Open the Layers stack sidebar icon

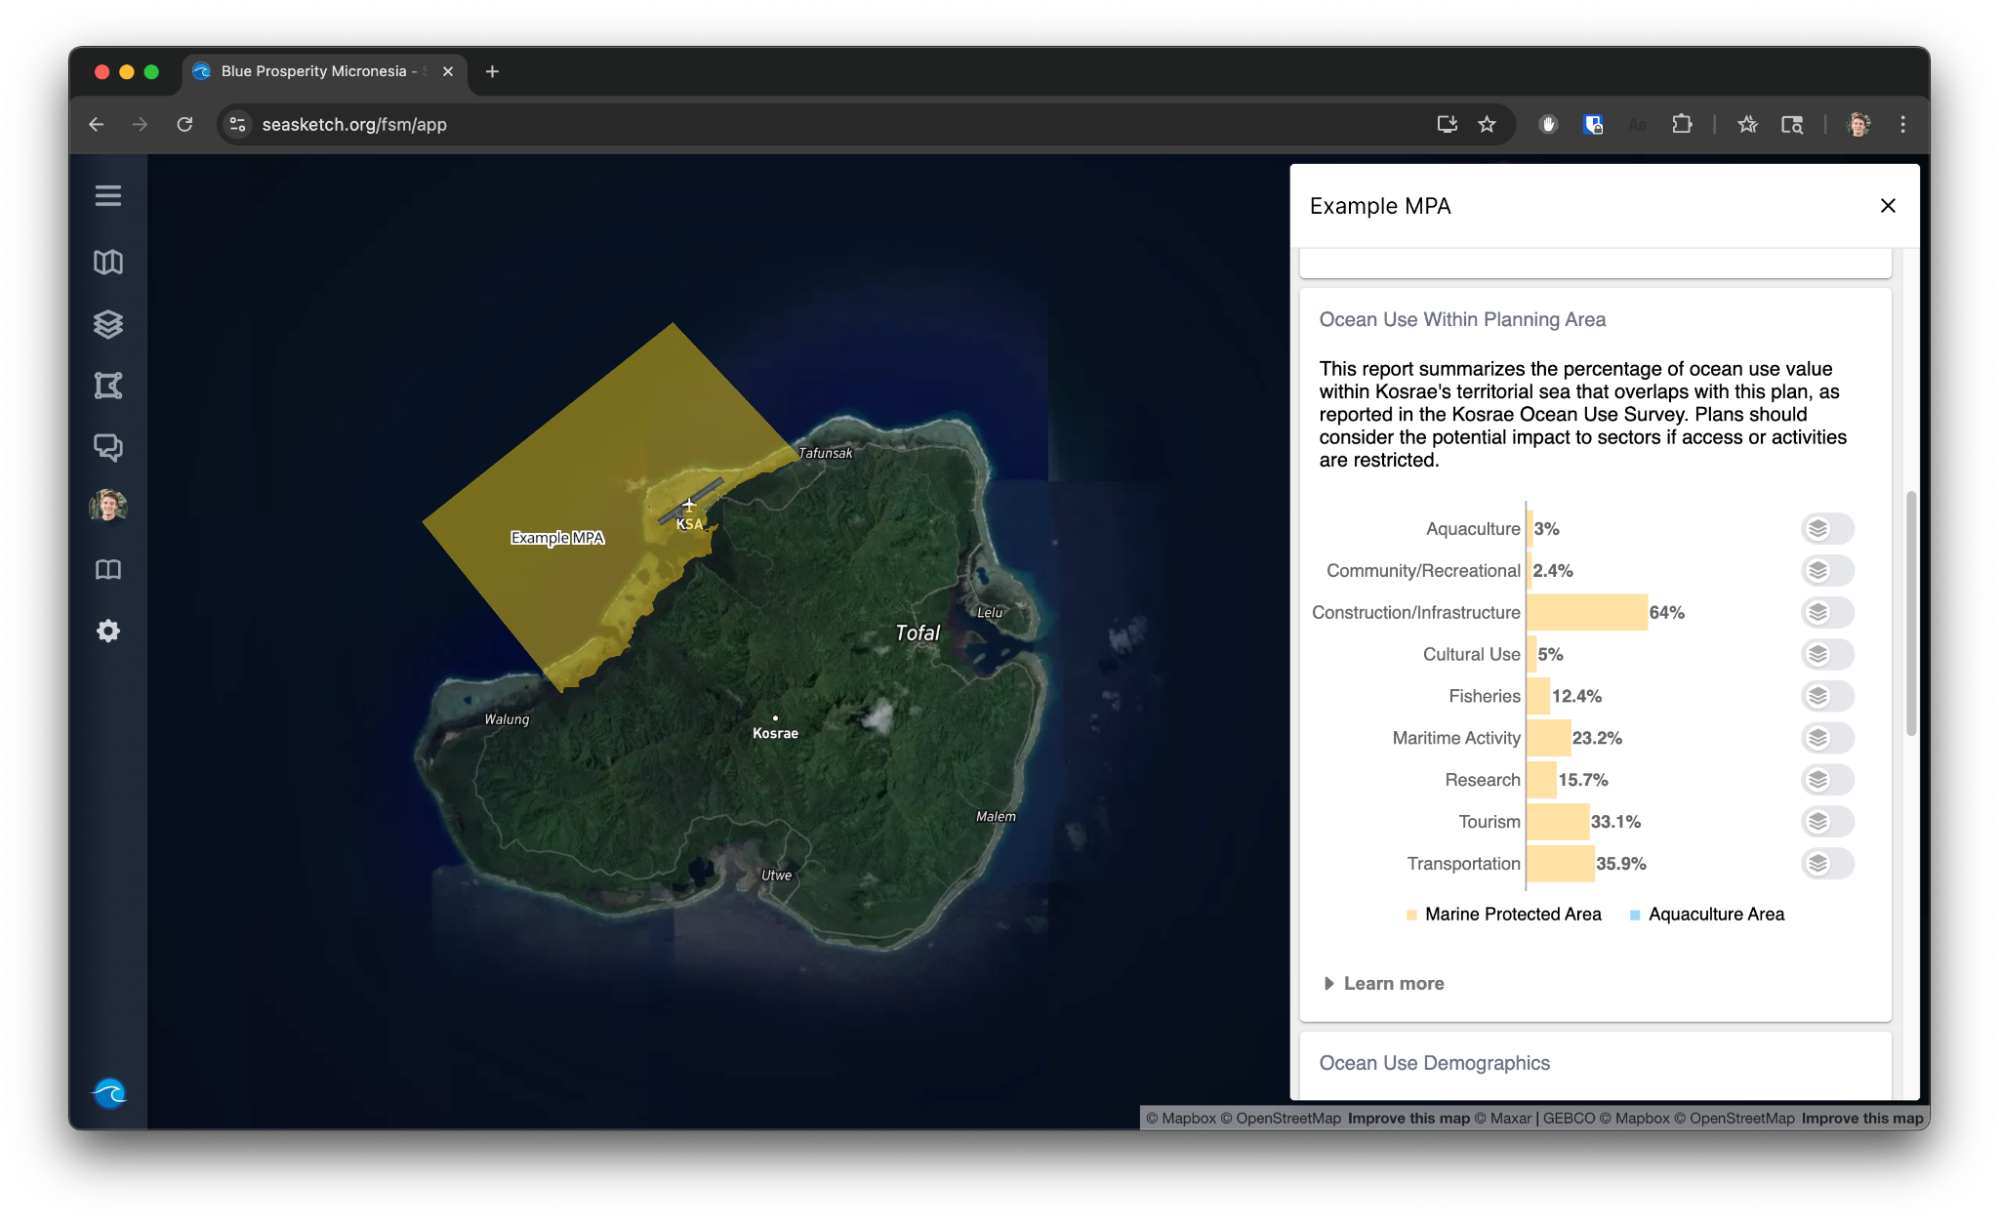108,324
